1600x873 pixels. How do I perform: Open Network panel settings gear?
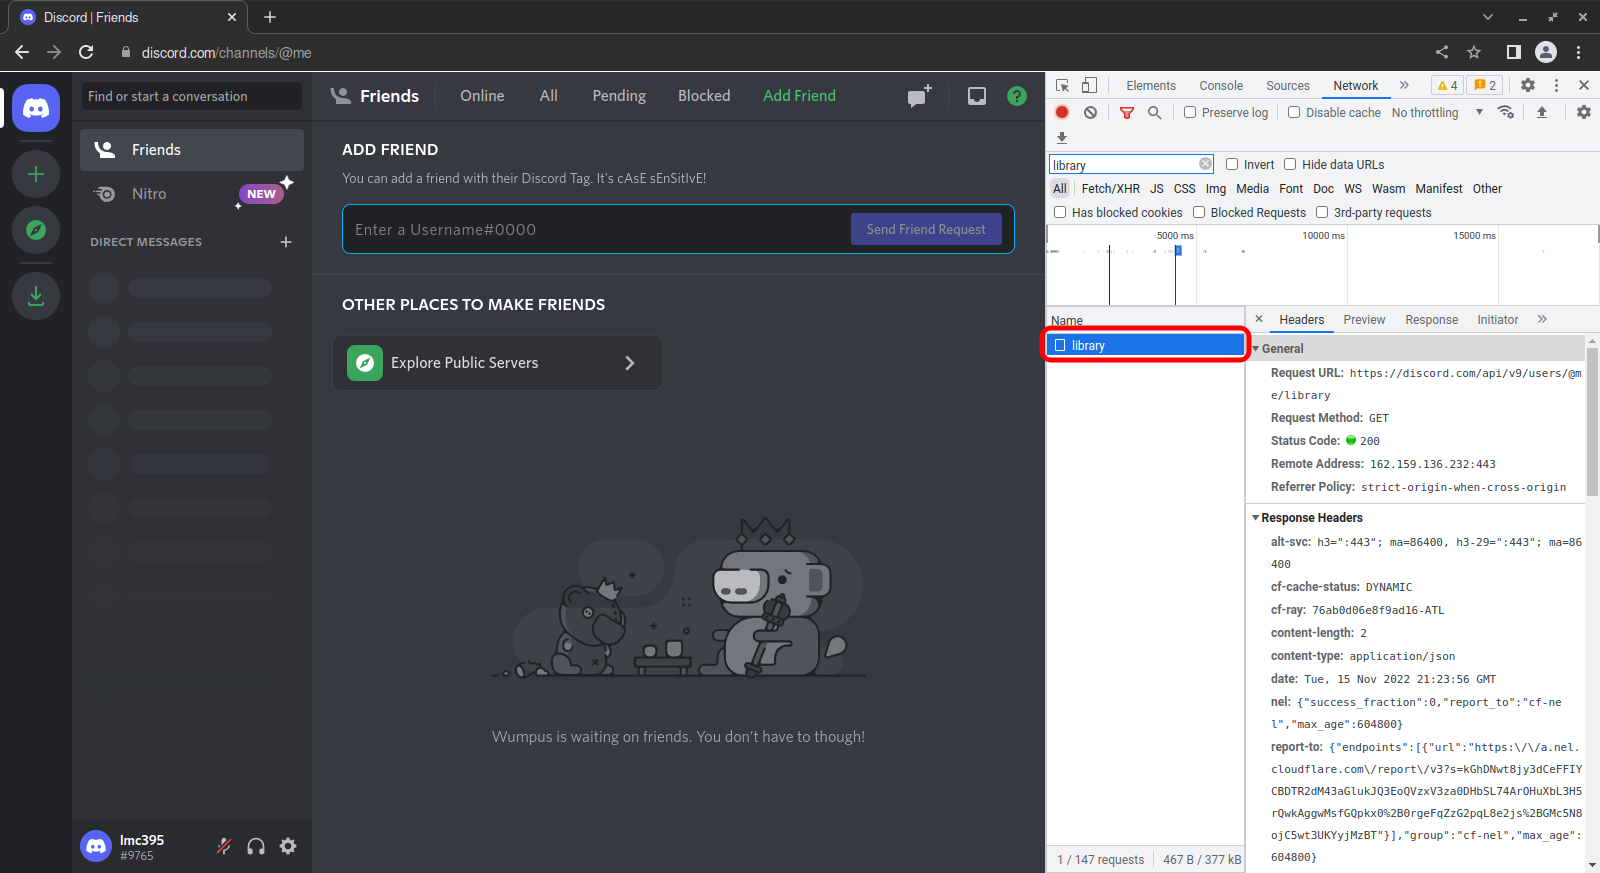(x=1584, y=112)
